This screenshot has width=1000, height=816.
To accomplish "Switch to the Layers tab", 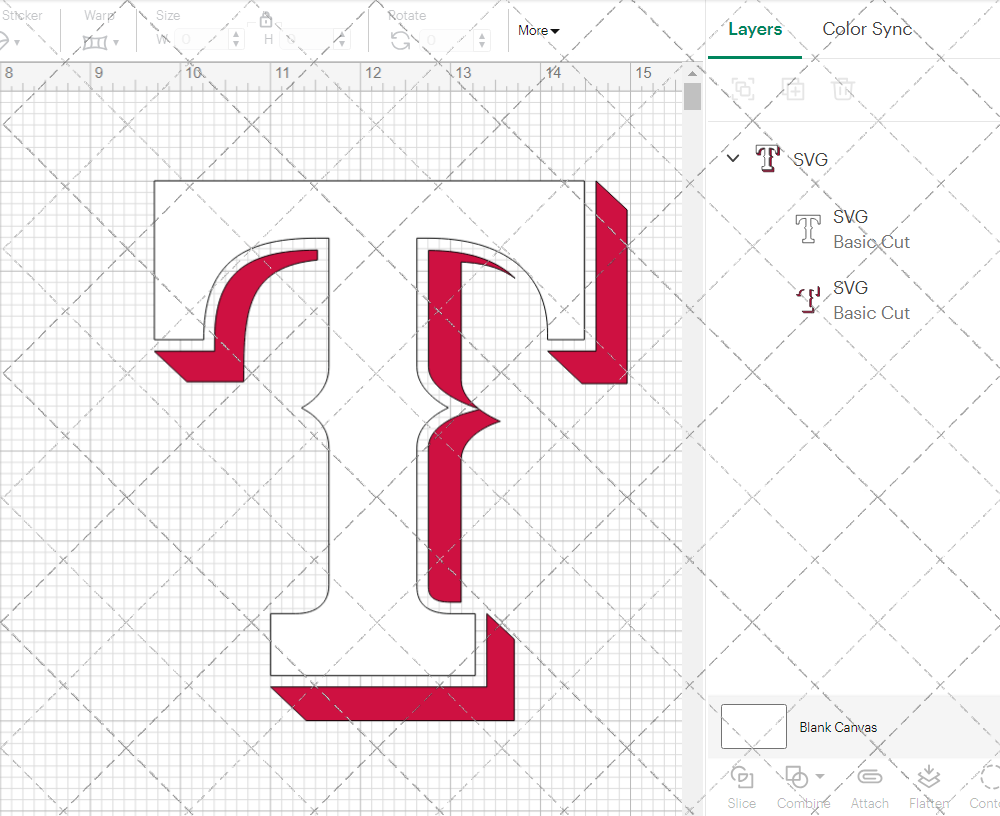I will click(755, 29).
